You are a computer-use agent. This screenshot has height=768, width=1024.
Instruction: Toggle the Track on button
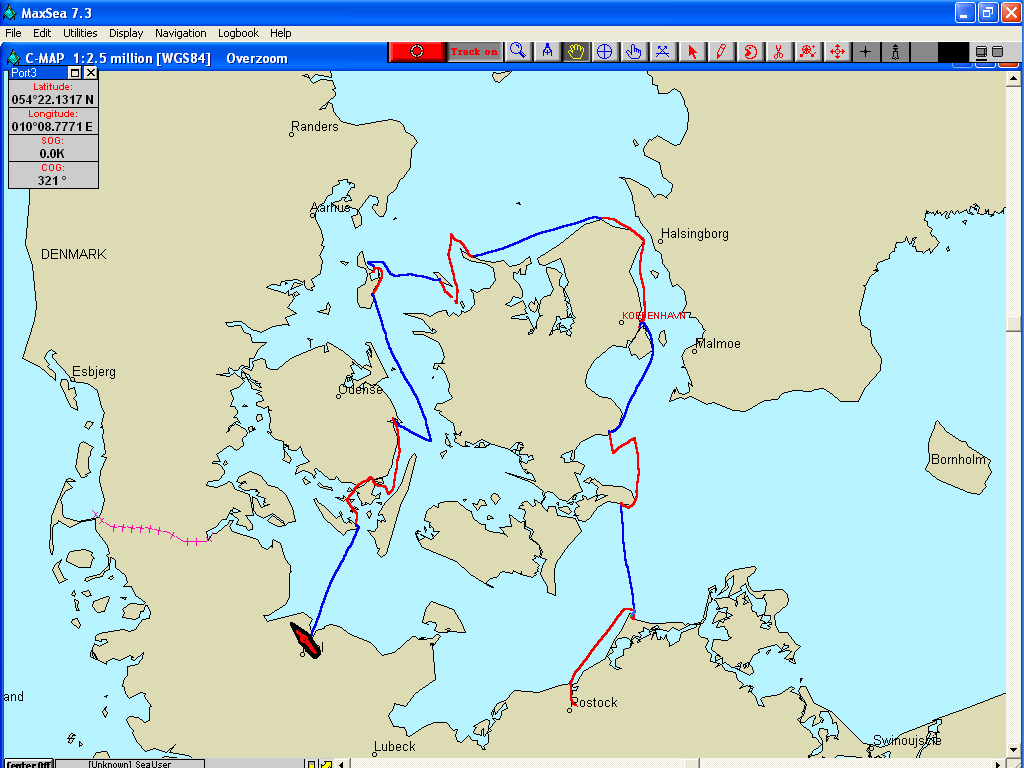(474, 52)
